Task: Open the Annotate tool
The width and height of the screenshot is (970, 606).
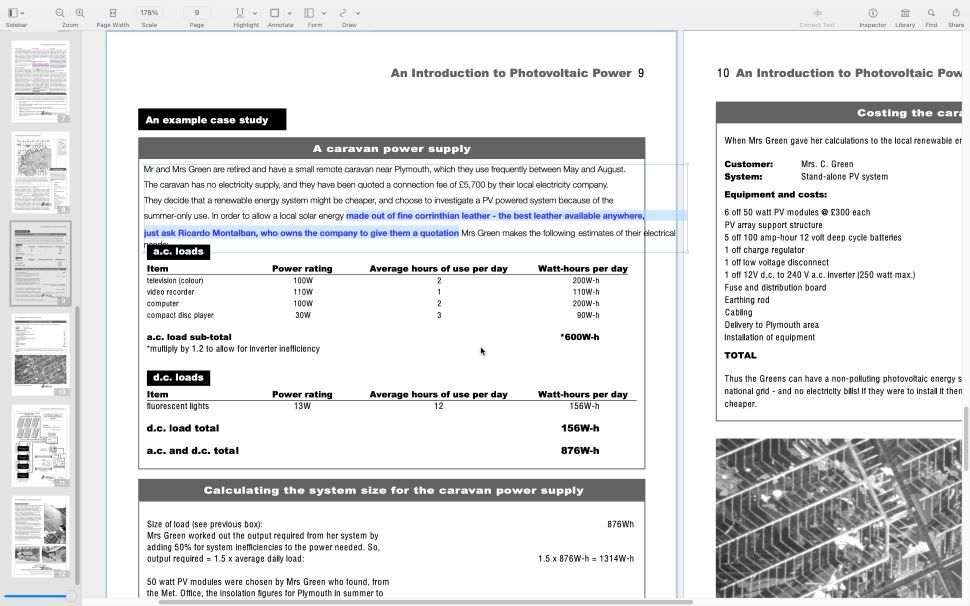Action: click(273, 11)
